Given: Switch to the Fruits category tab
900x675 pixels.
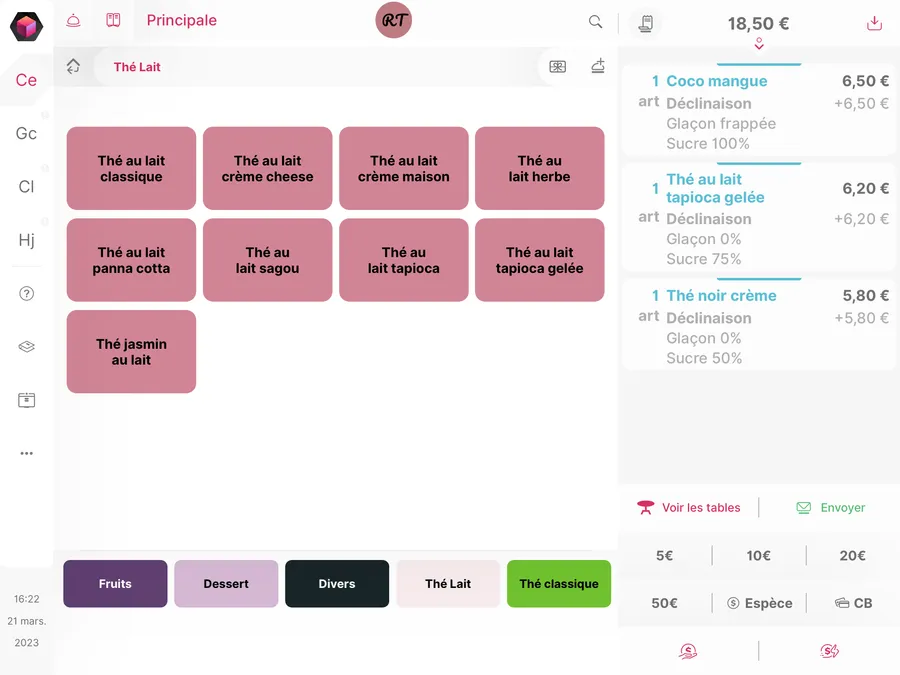Looking at the screenshot, I should point(115,584).
